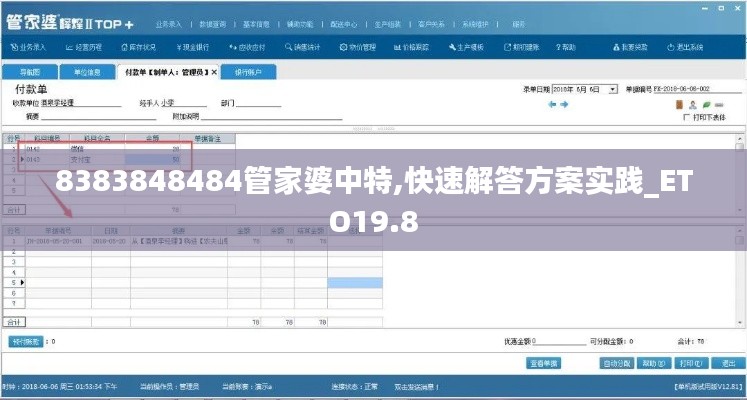Open 经营历程 in the blue toolbar

pyautogui.click(x=83, y=48)
